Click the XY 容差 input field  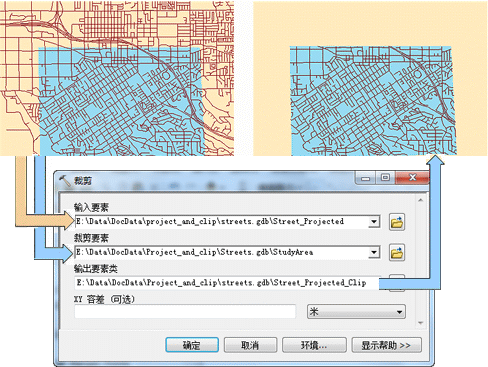(185, 312)
